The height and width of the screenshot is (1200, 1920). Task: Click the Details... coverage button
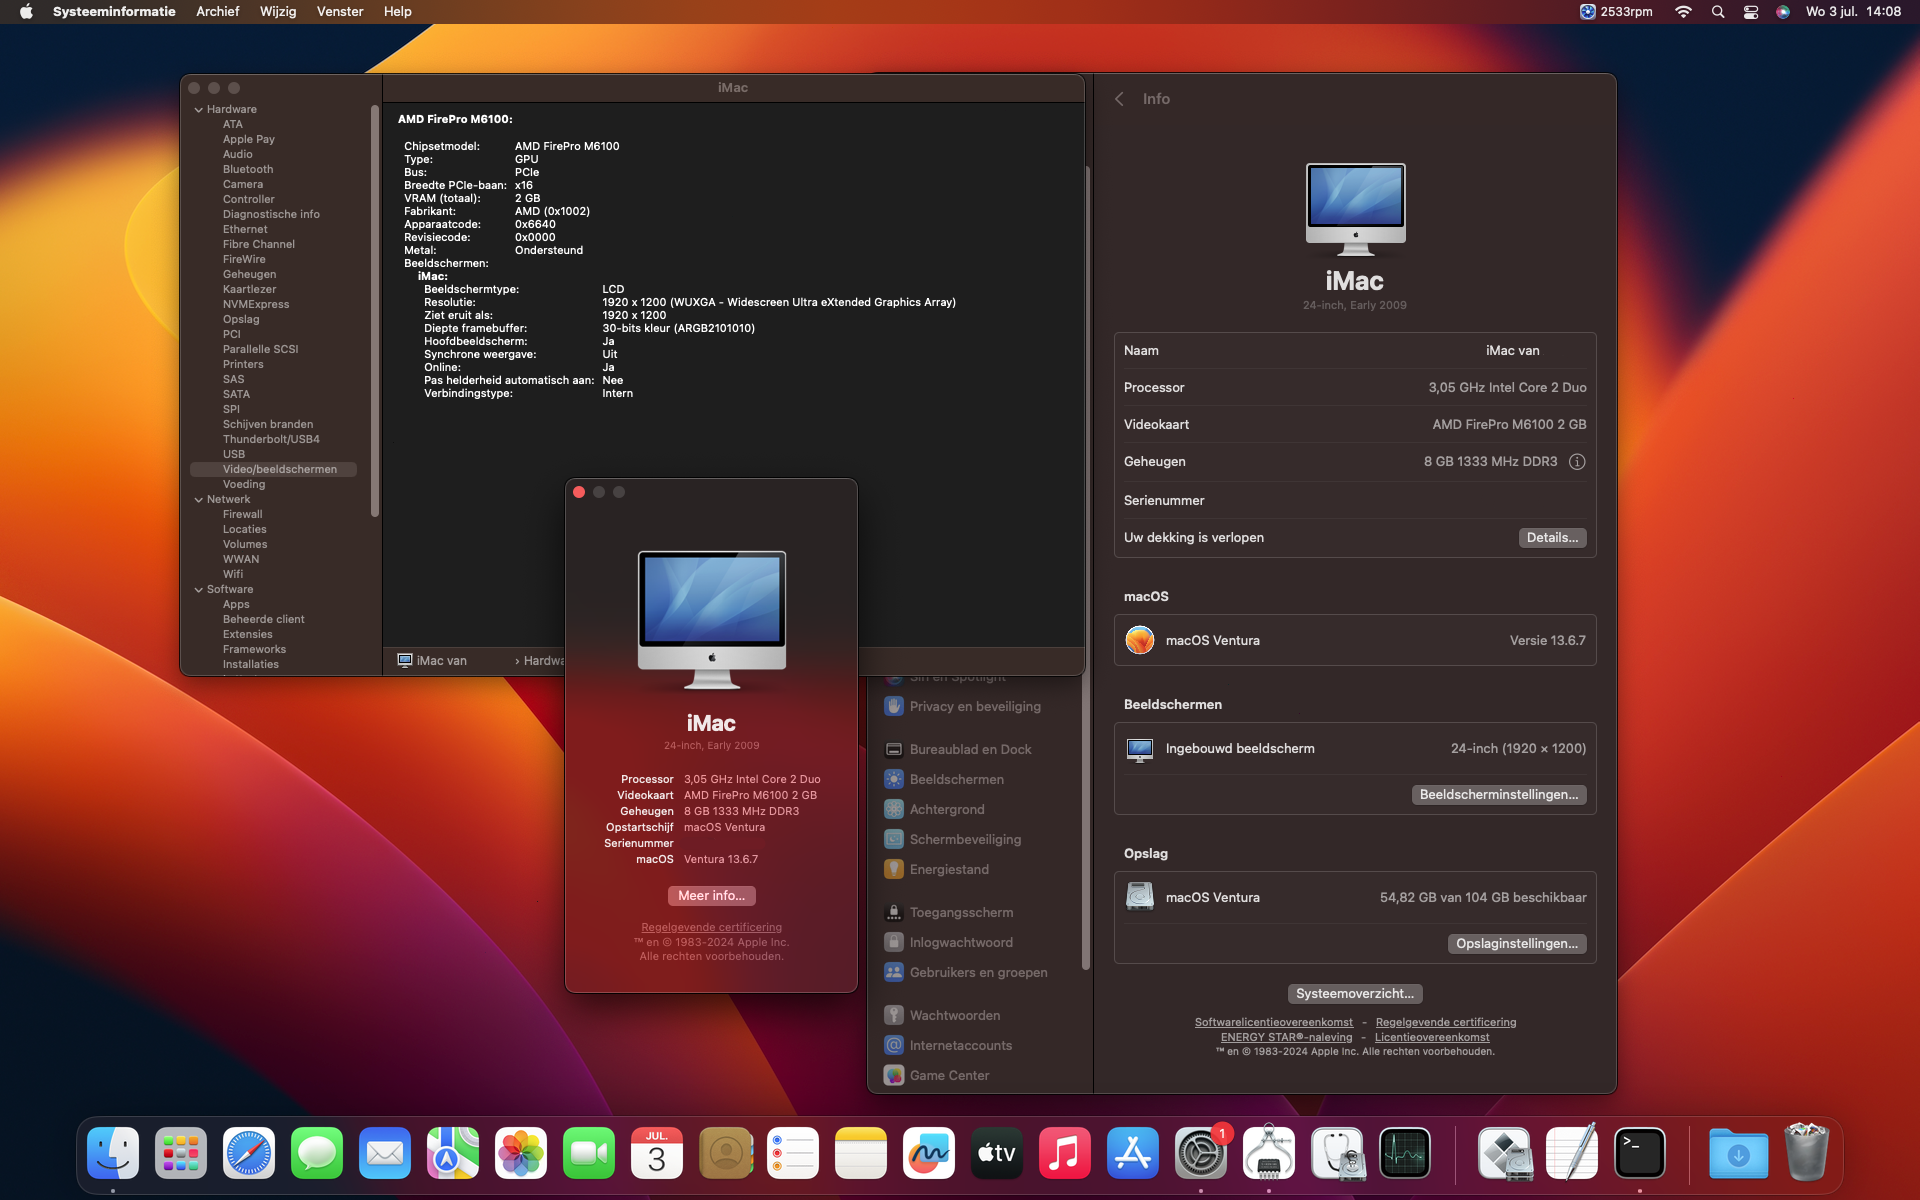(x=1552, y=538)
